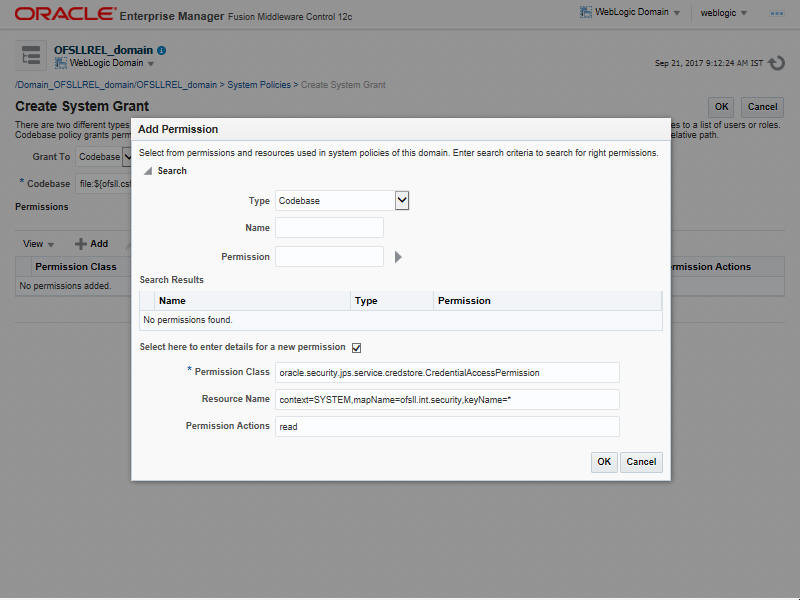
Task: Click the page-level OK button for Create System Grant
Action: pos(721,107)
